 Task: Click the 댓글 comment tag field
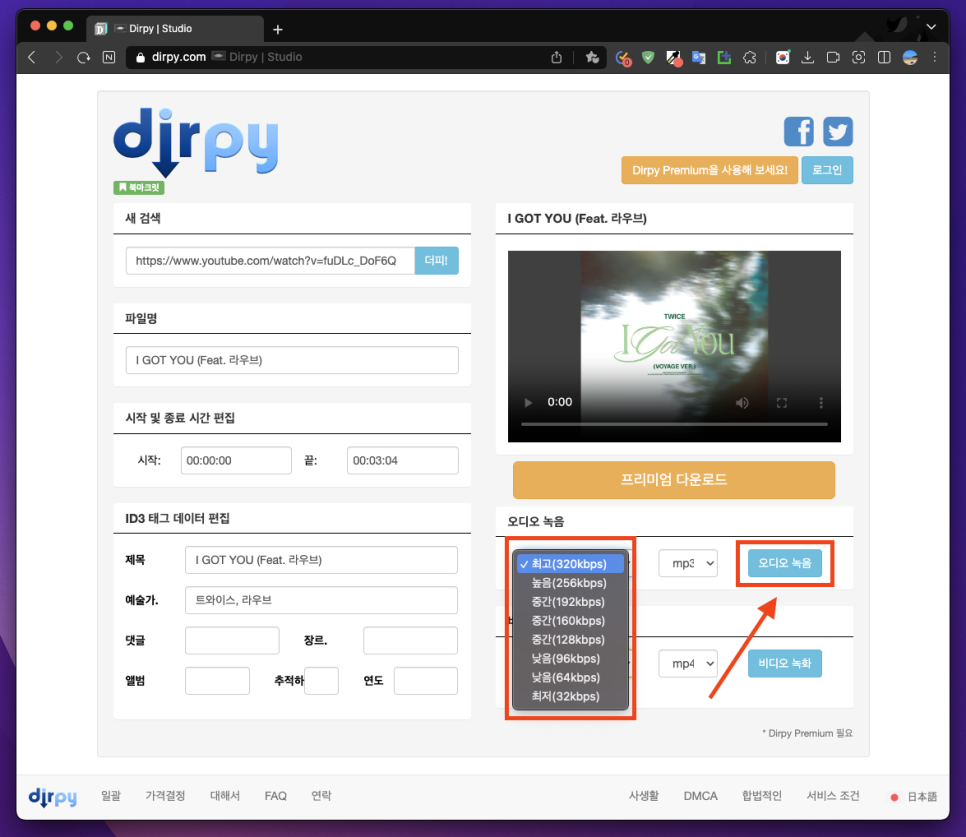click(x=232, y=641)
